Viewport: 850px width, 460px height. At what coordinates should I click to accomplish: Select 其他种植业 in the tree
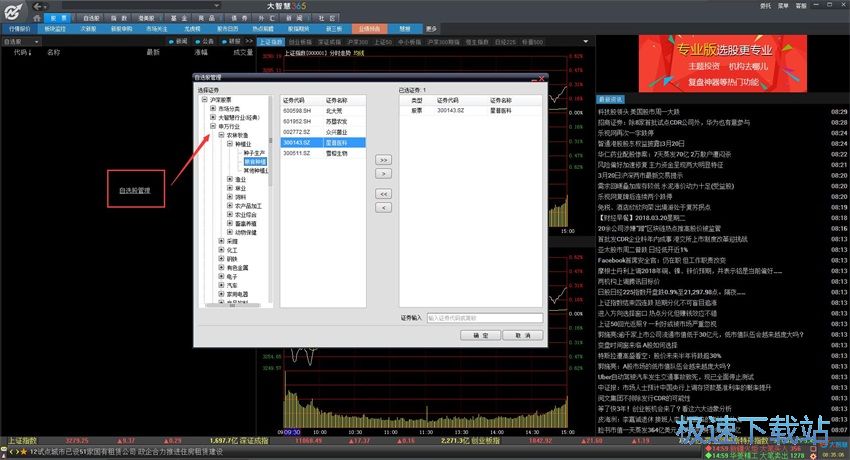[256, 171]
